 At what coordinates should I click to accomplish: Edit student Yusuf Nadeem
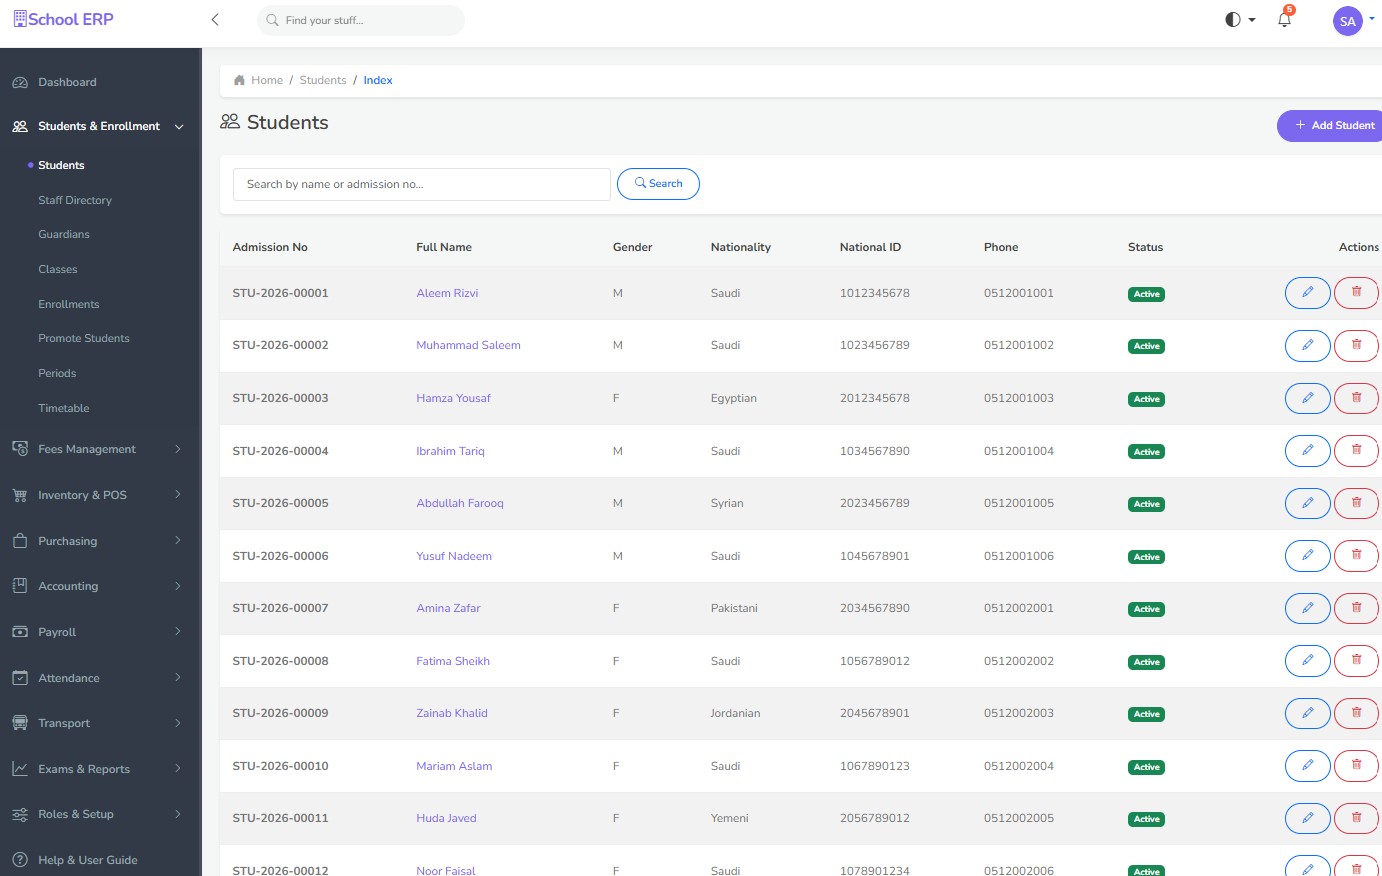(1307, 556)
